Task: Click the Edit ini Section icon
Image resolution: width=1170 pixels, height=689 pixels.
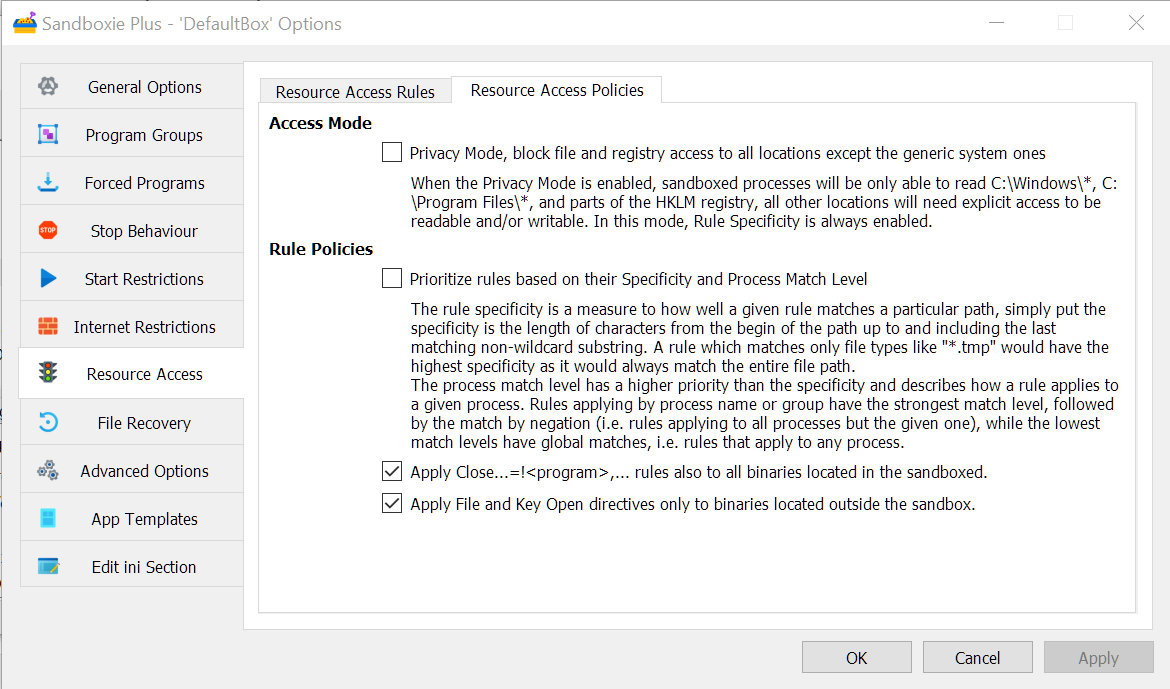Action: (x=48, y=567)
